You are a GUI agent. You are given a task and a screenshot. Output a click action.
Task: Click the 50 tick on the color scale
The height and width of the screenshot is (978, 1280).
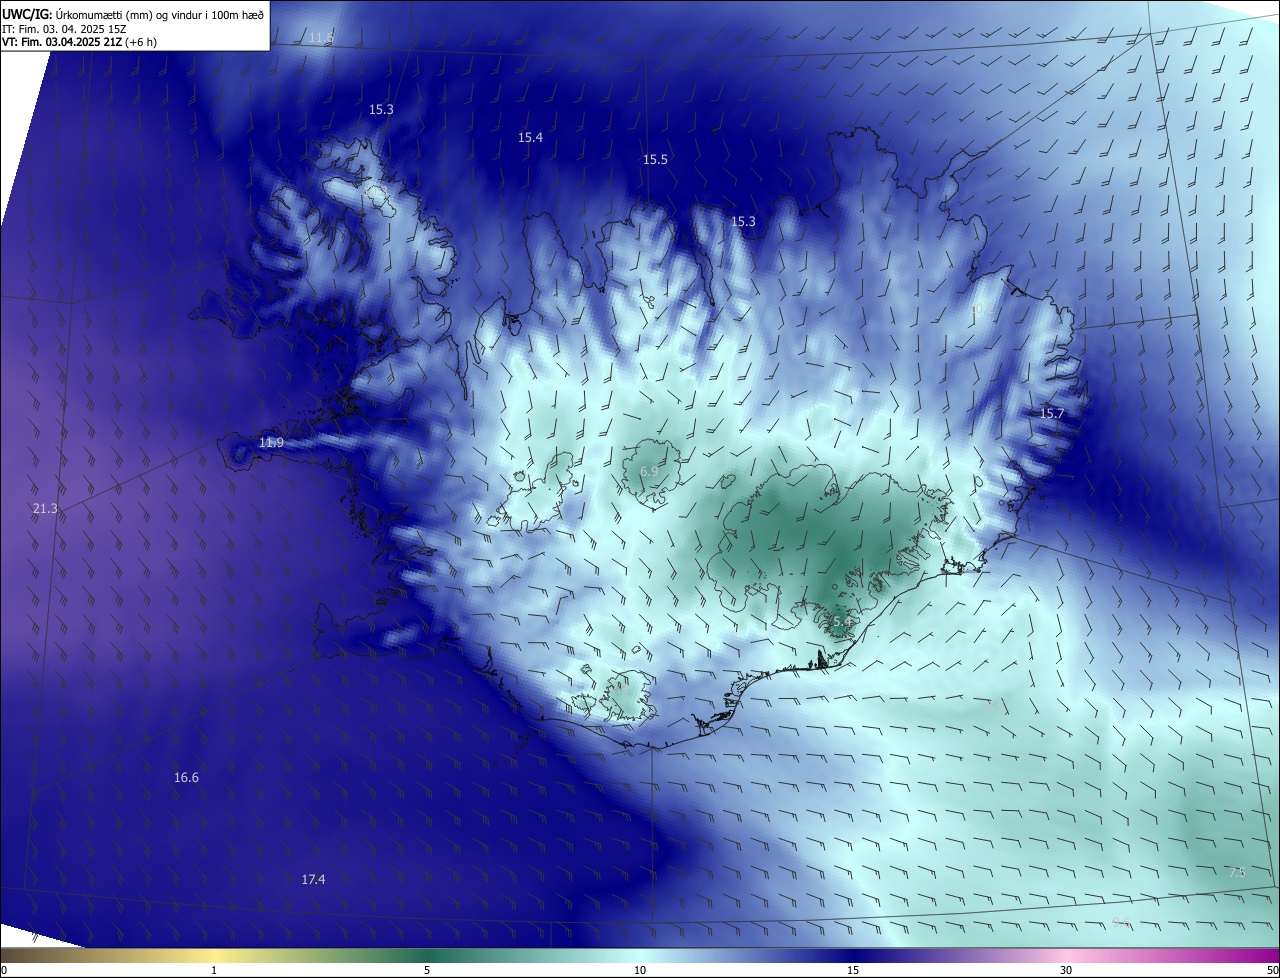[1272, 970]
